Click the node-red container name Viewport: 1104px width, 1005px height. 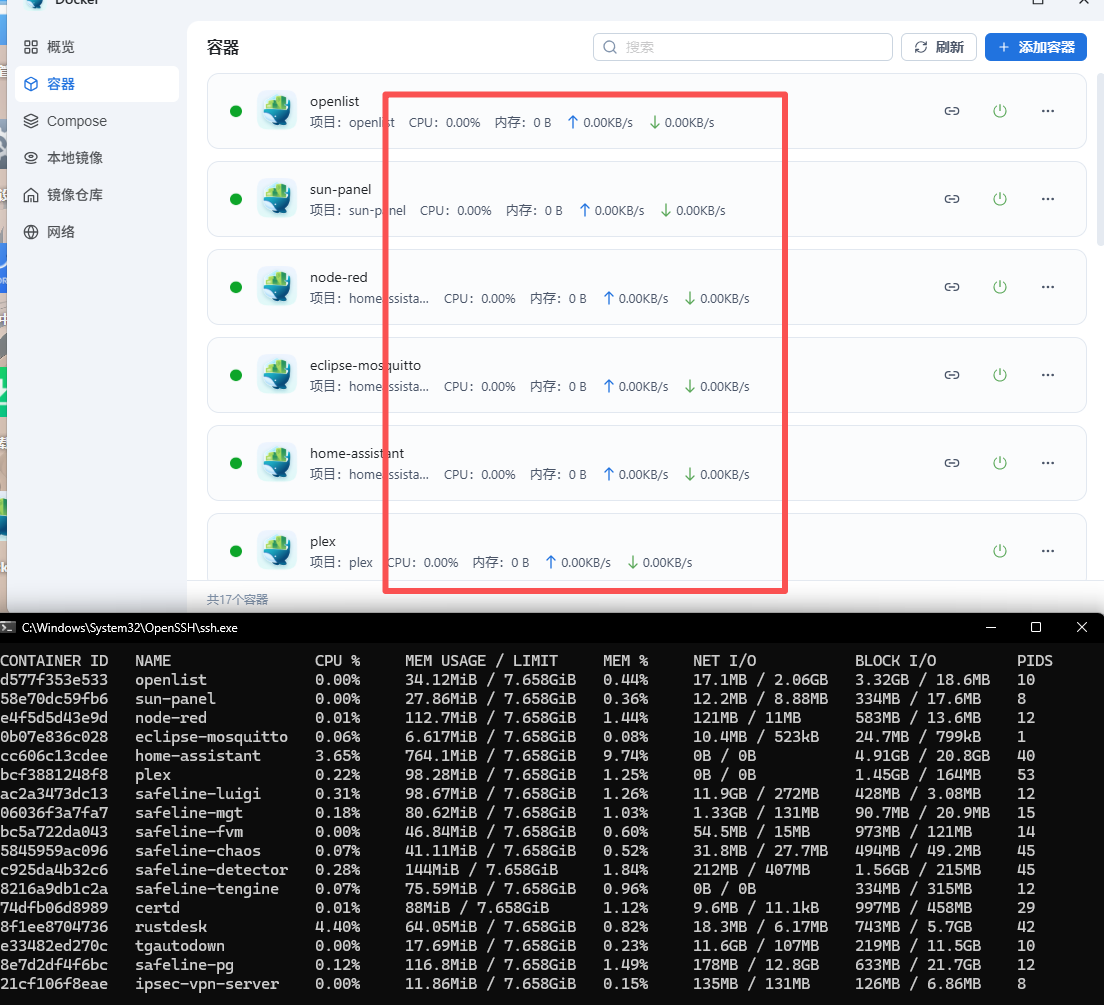339,277
